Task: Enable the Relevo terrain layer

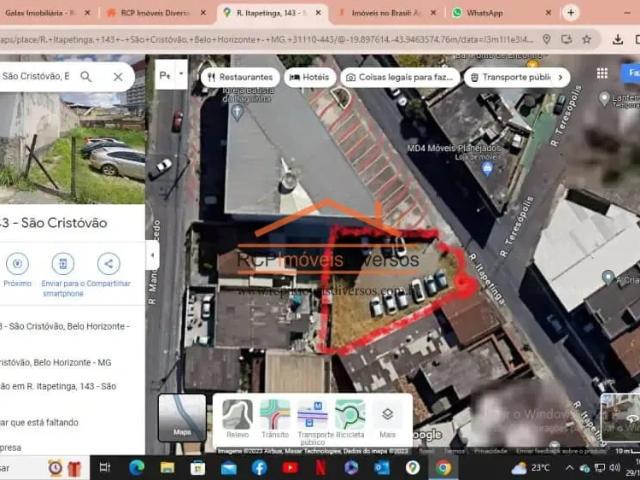Action: point(238,419)
